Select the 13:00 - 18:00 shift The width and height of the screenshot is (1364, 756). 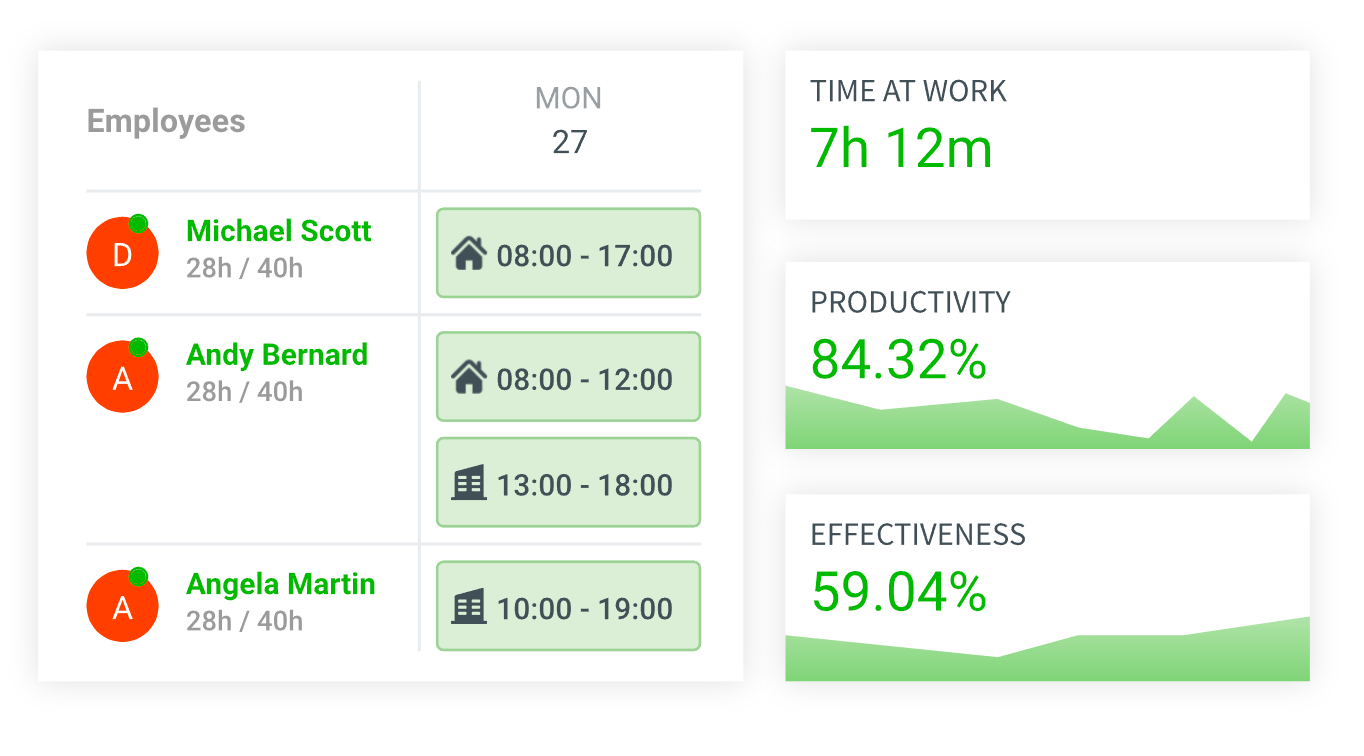tap(568, 483)
